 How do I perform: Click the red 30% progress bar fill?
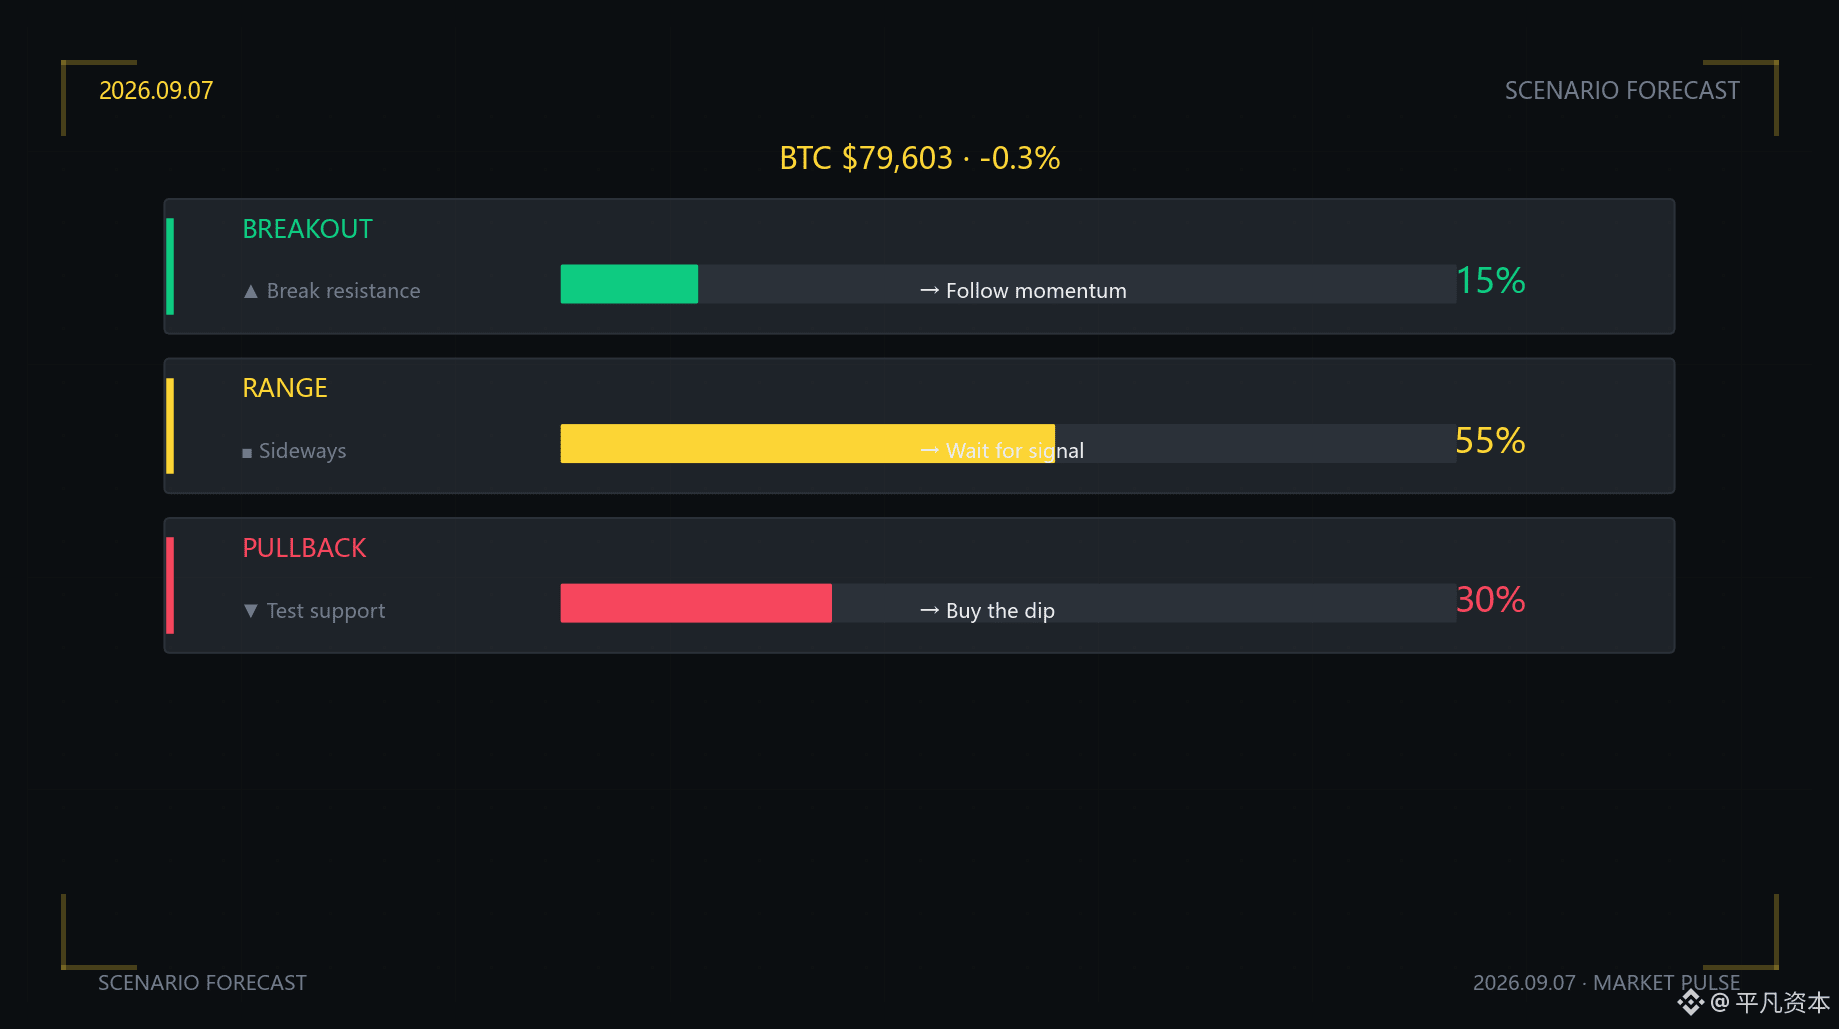coord(696,603)
